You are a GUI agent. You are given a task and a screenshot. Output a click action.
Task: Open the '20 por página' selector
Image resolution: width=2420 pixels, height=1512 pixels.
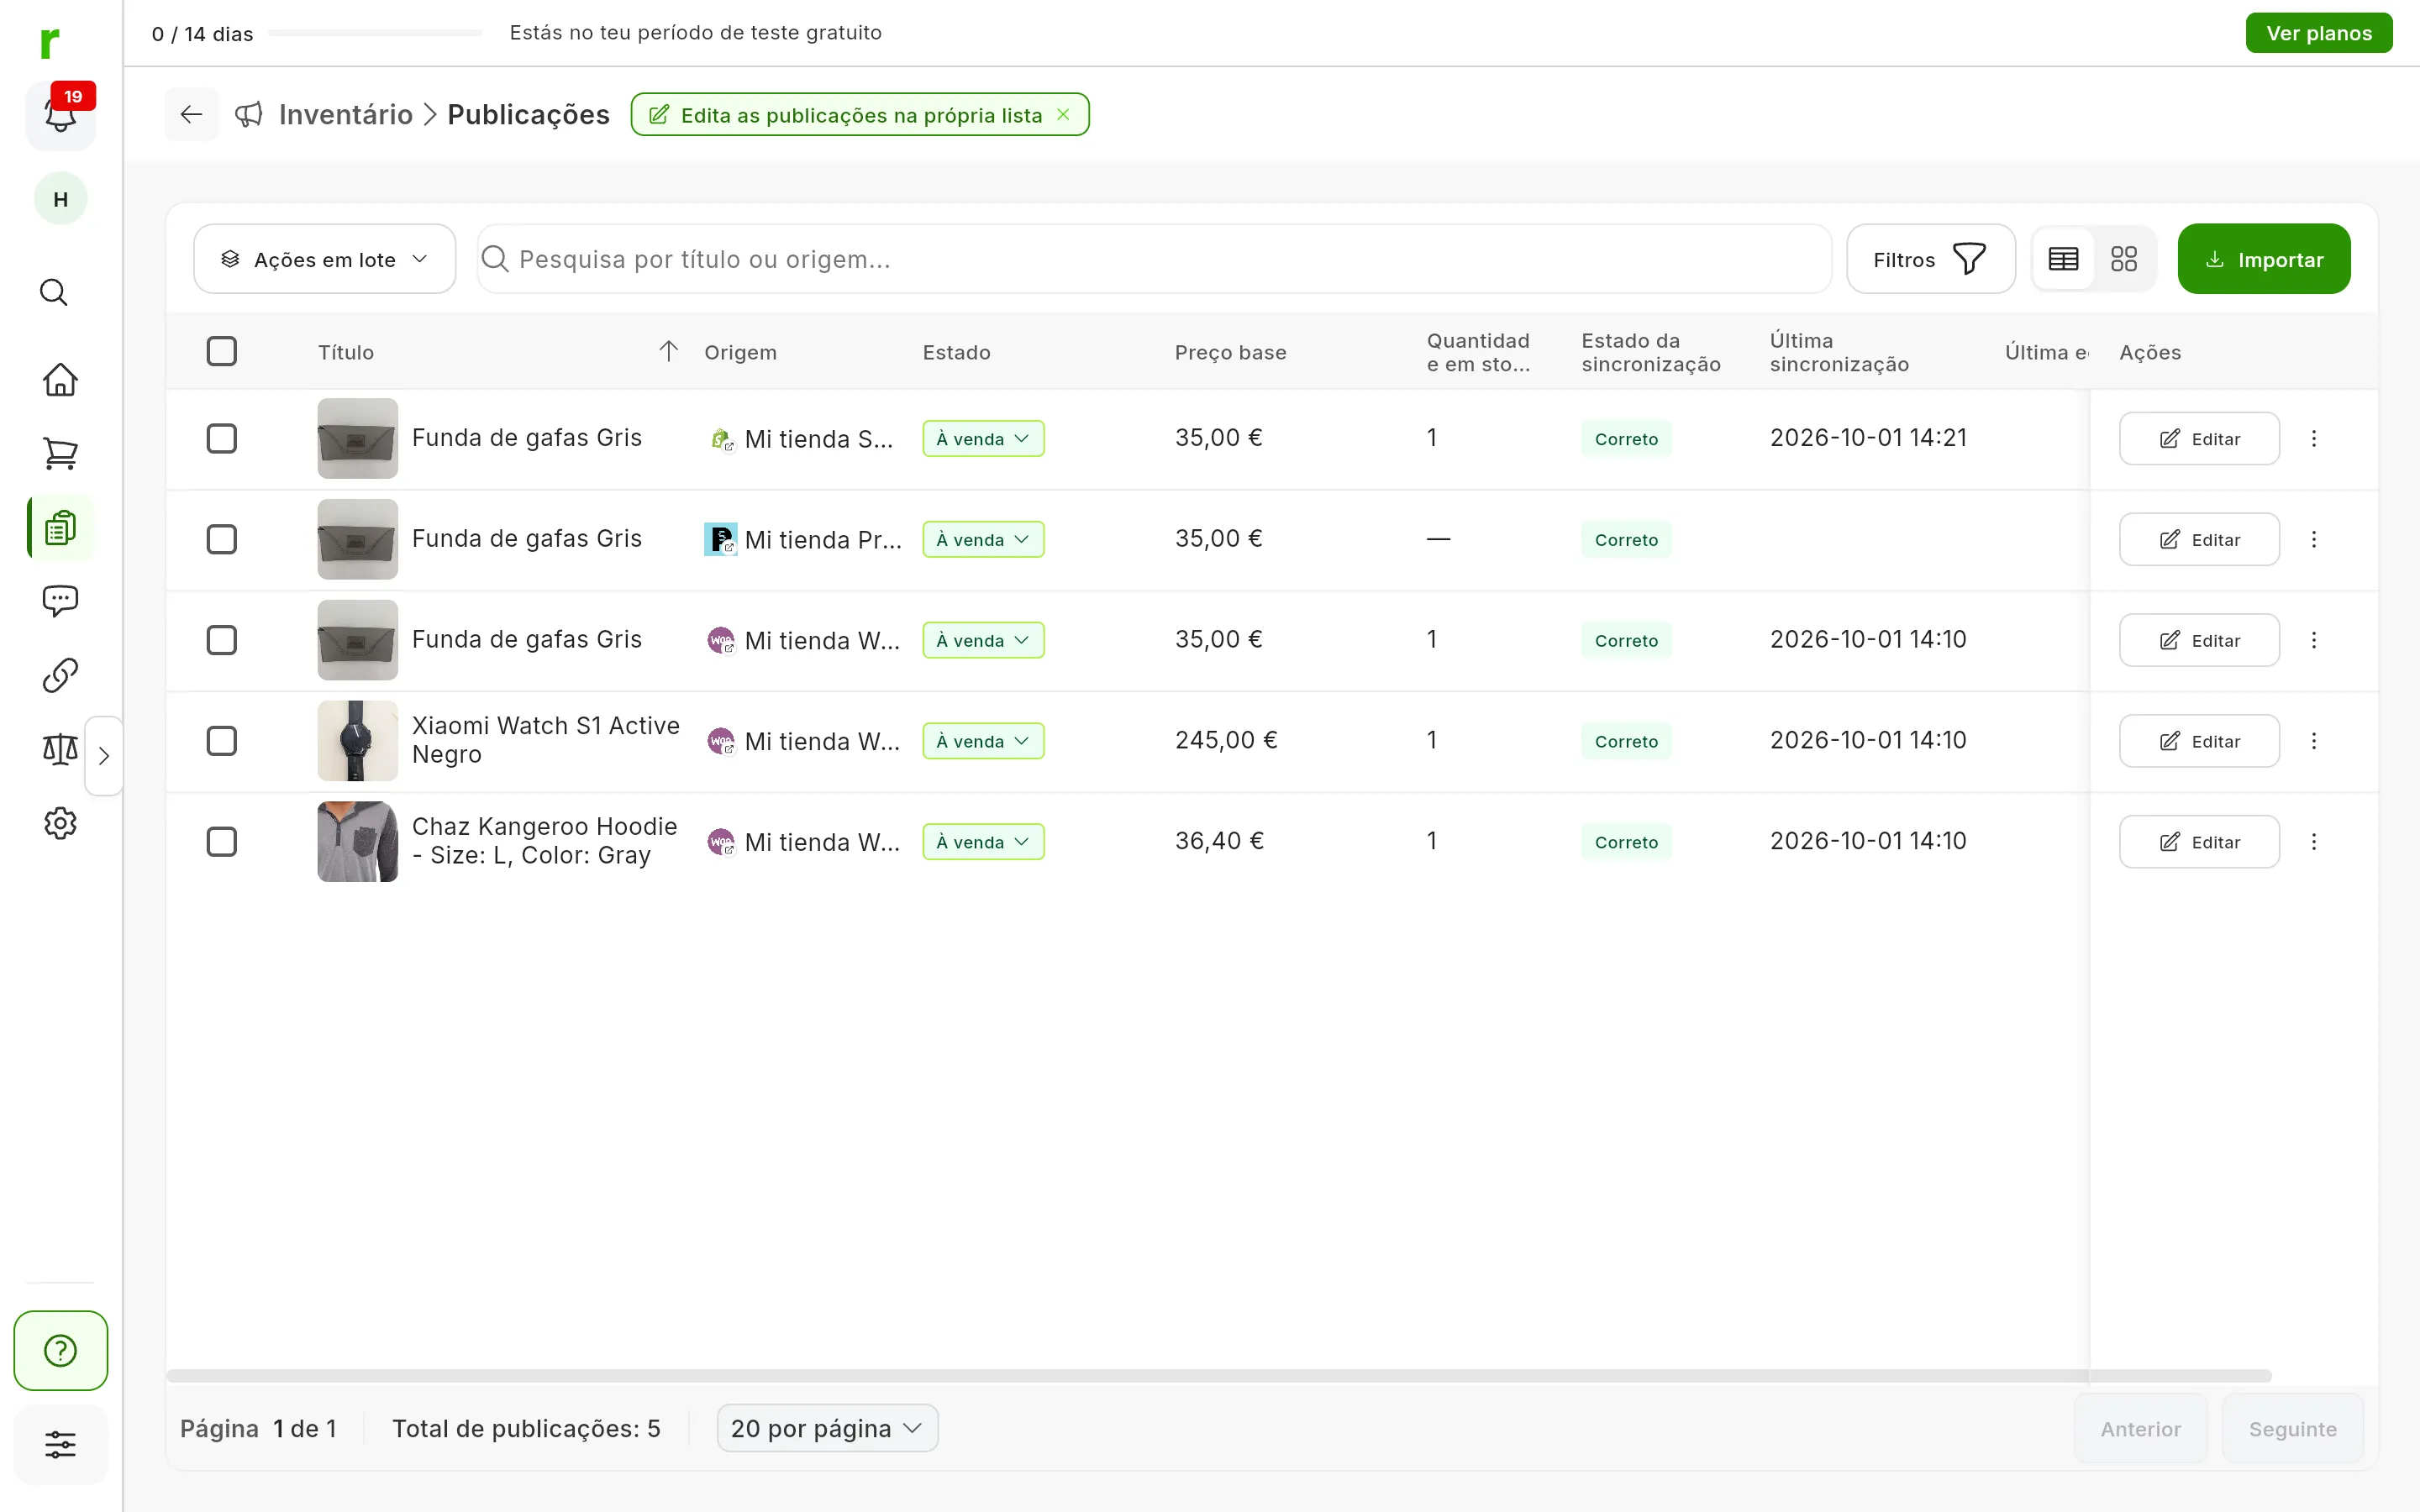(x=827, y=1428)
